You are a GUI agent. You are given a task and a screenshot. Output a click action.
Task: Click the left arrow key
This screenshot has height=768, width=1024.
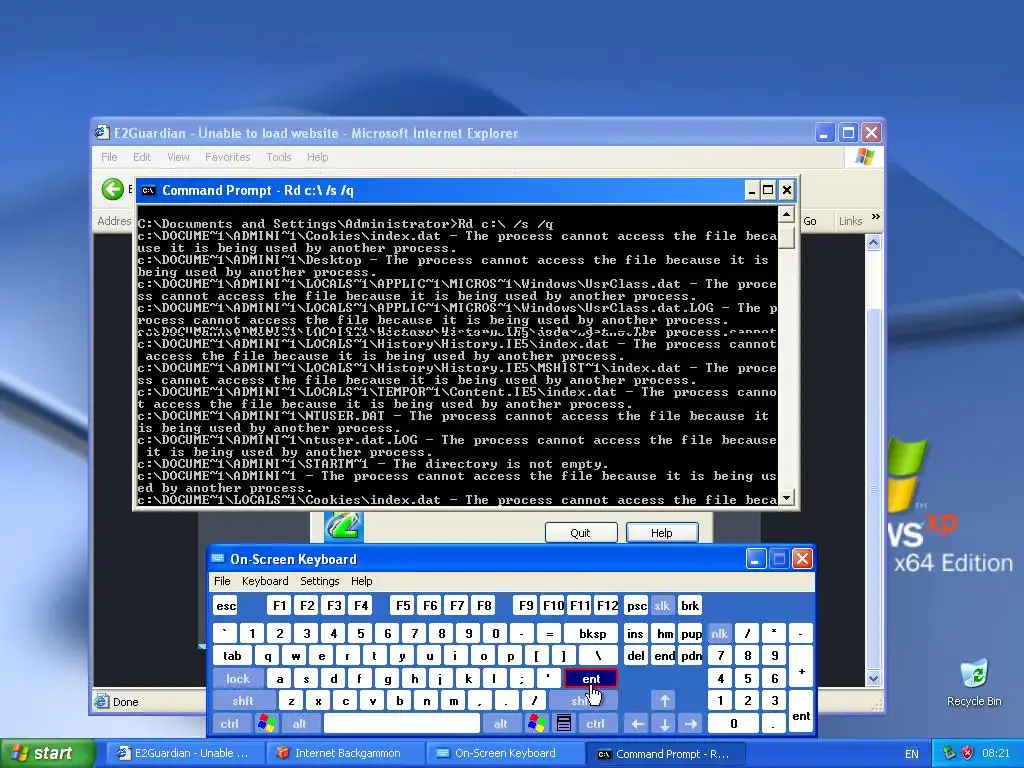(x=637, y=724)
